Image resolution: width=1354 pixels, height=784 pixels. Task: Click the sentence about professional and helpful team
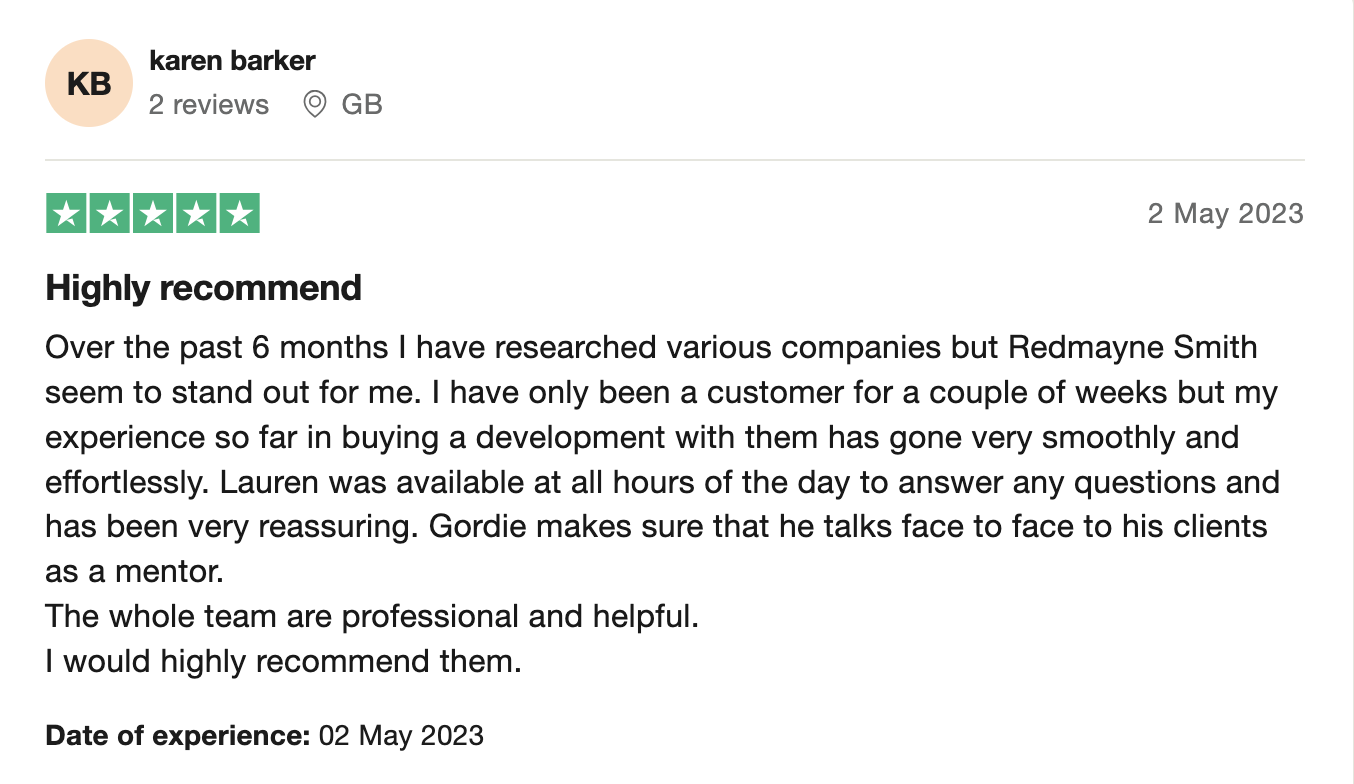pyautogui.click(x=372, y=616)
